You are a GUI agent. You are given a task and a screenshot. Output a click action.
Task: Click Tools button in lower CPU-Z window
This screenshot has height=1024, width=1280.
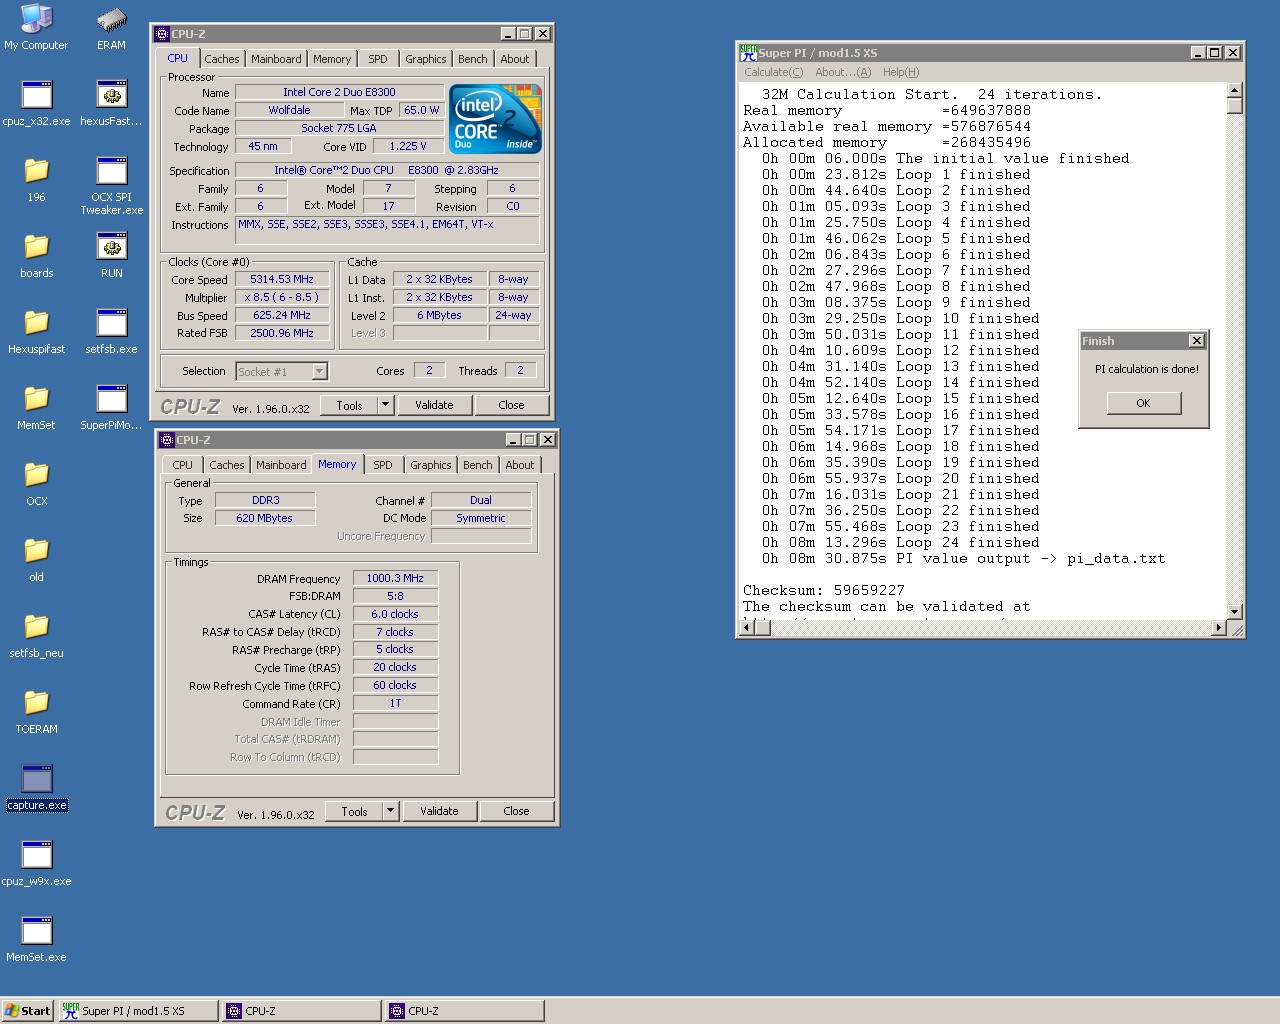(x=354, y=811)
